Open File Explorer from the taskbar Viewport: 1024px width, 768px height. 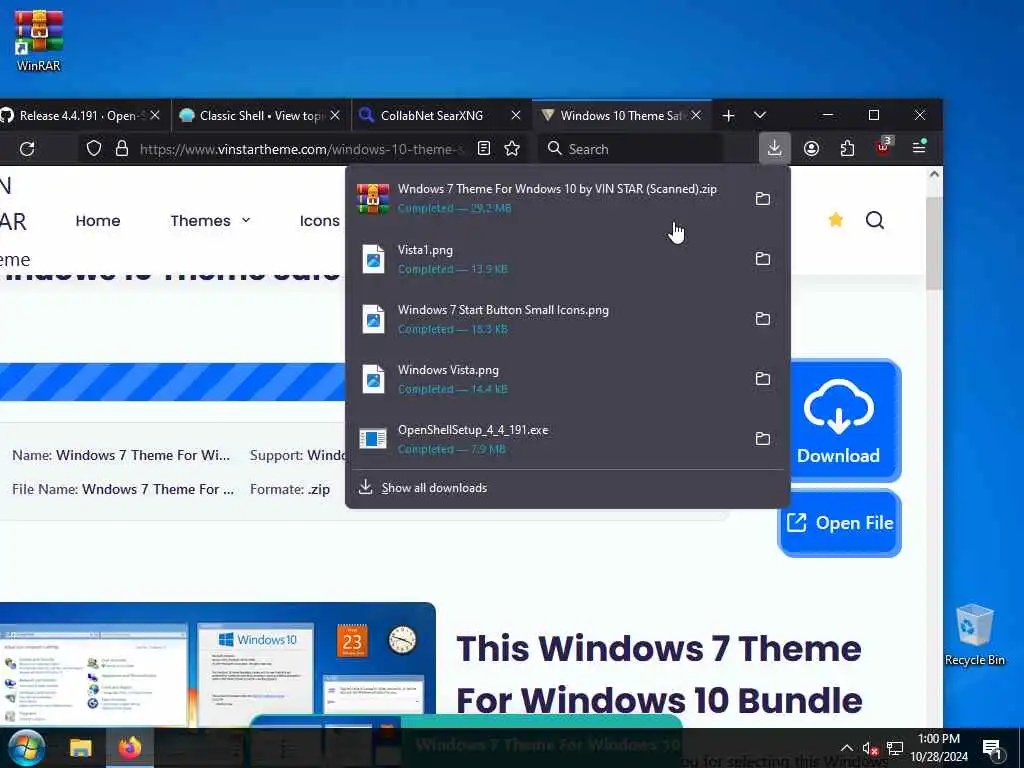(80, 748)
